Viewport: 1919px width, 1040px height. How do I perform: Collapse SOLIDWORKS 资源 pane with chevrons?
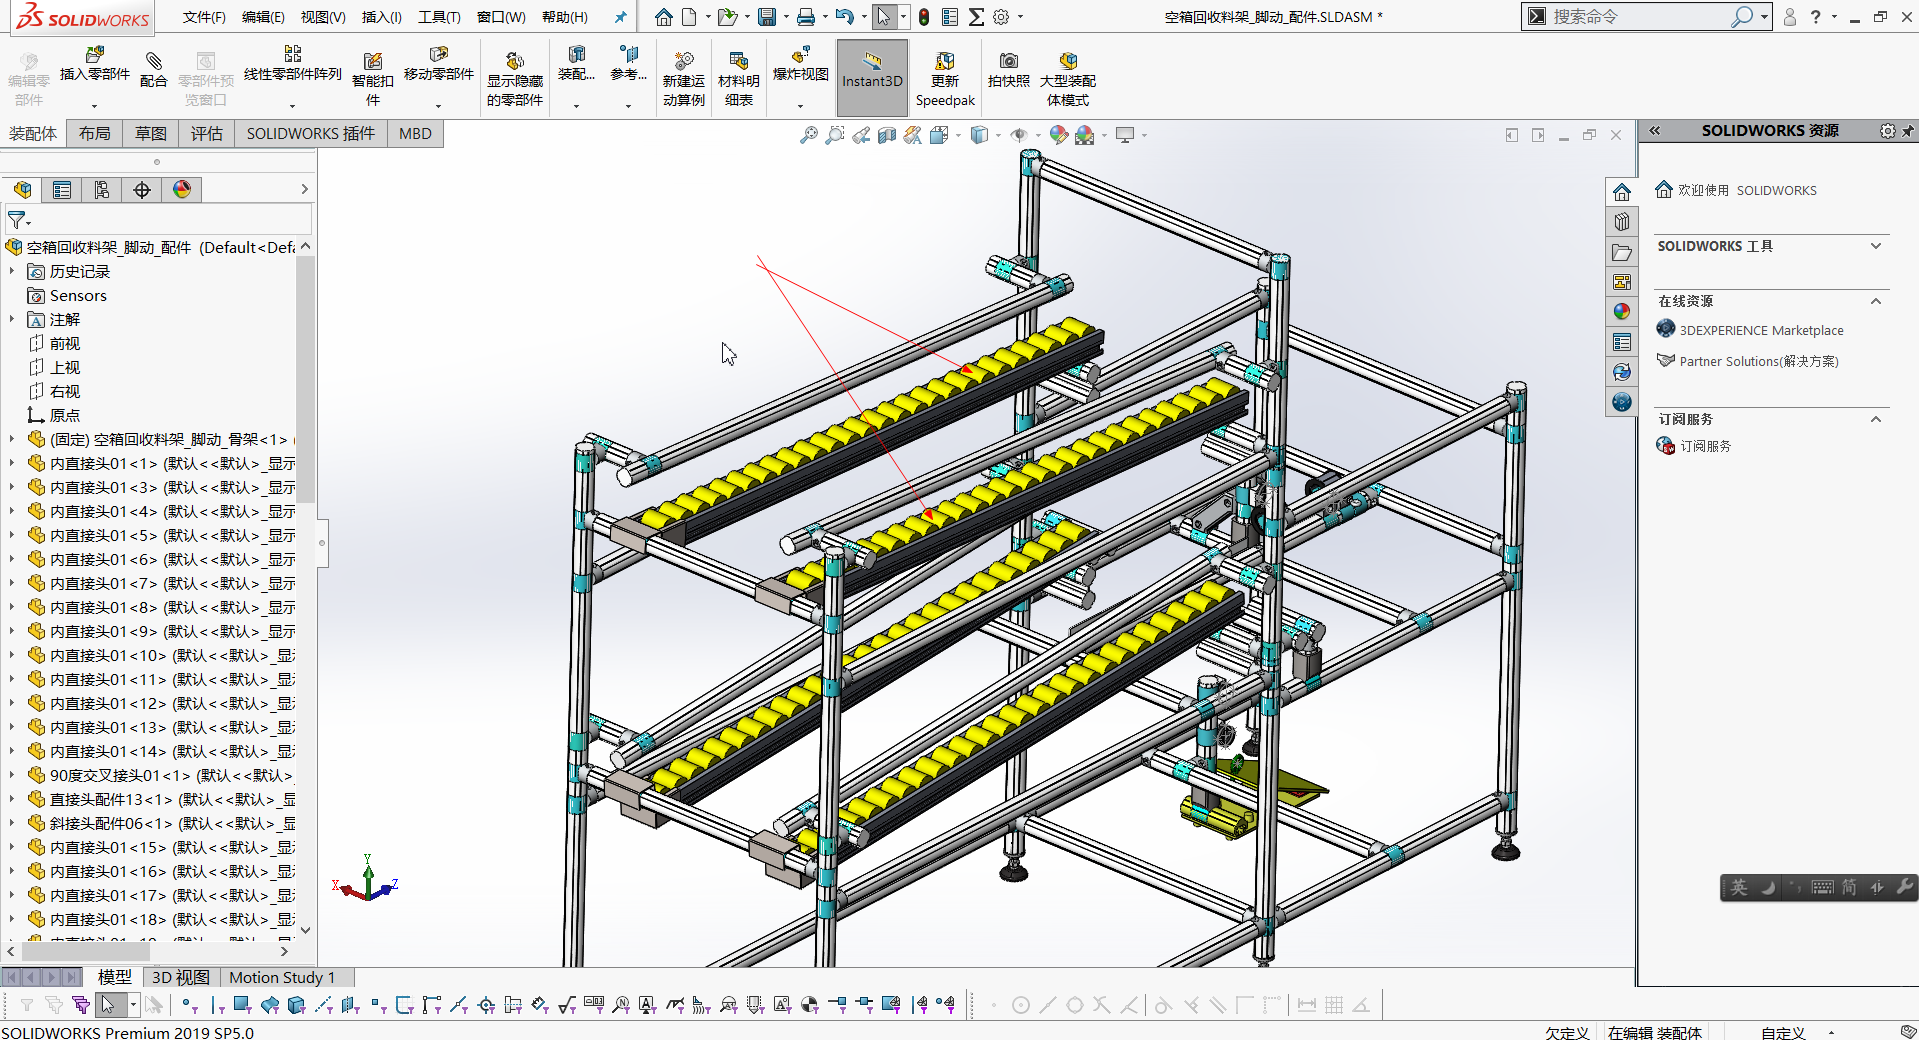(1655, 131)
